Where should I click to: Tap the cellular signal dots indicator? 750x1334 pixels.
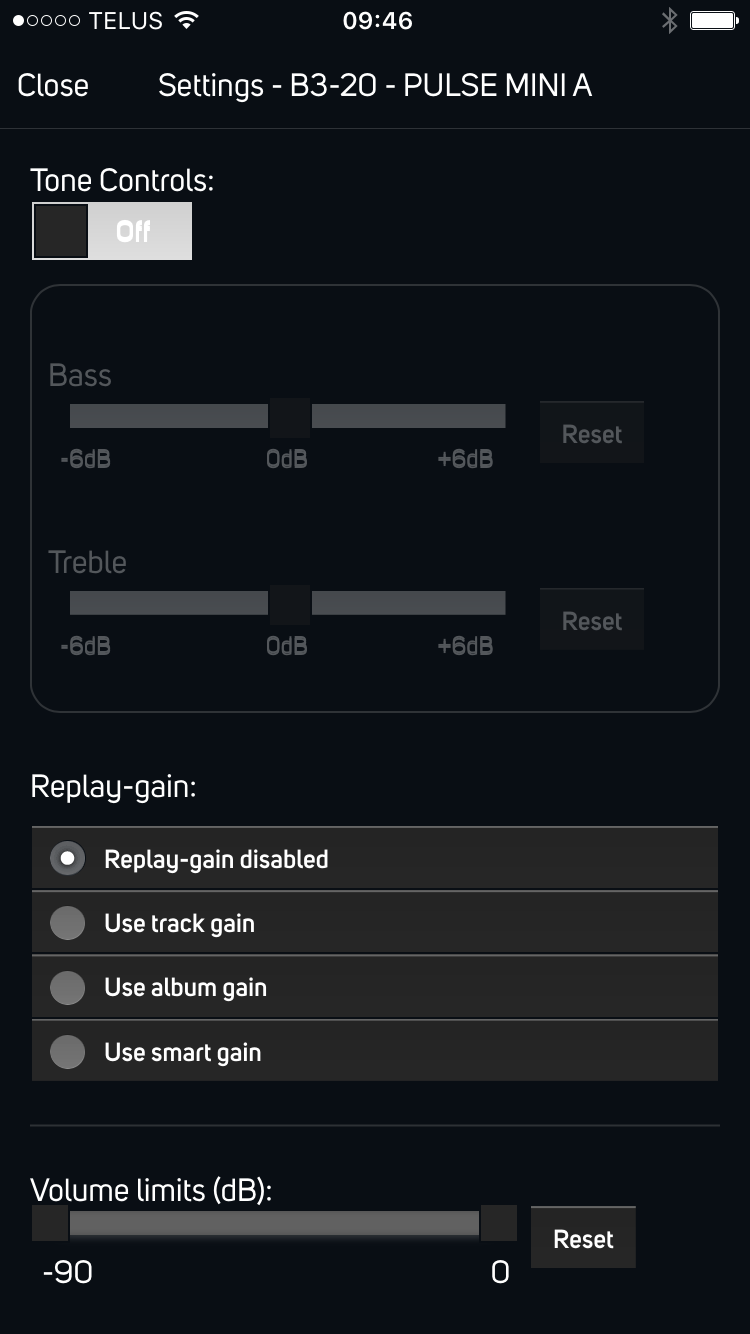point(46,20)
